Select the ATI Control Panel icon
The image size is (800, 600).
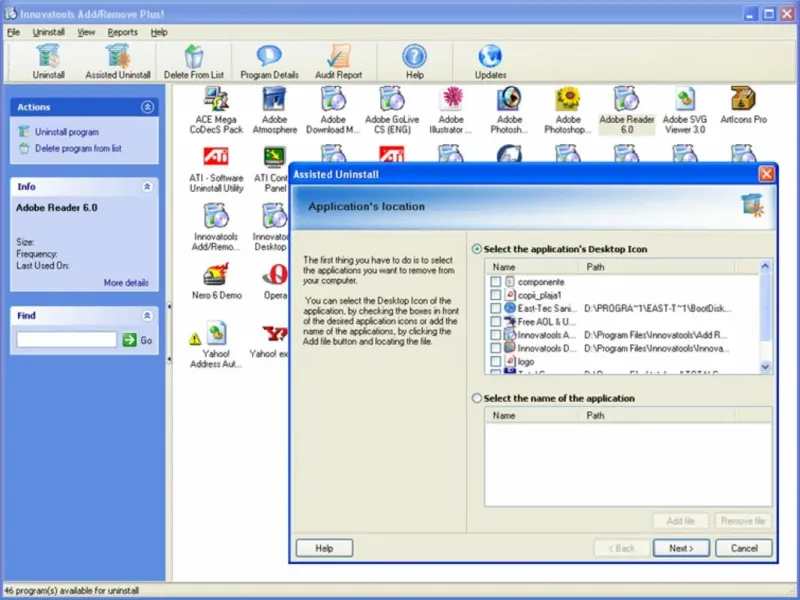[x=272, y=169]
